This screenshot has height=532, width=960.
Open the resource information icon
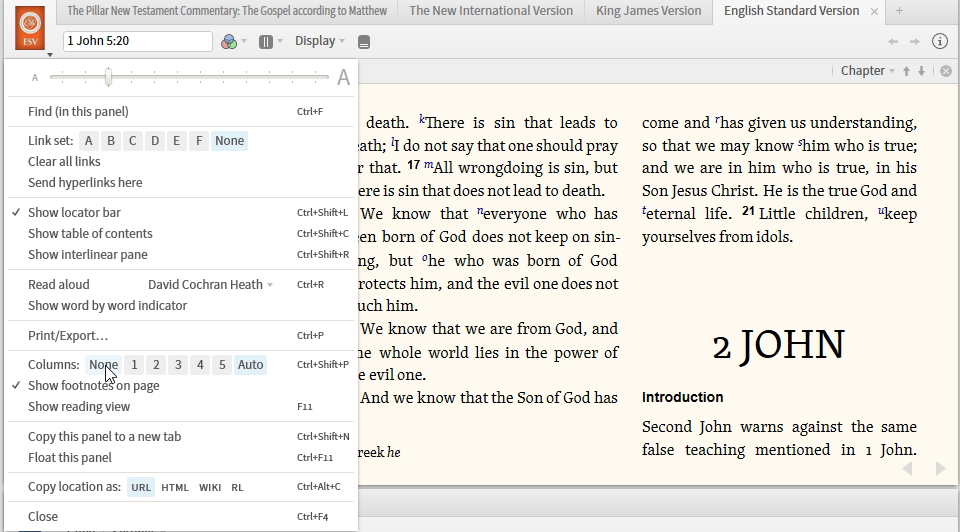(x=940, y=41)
